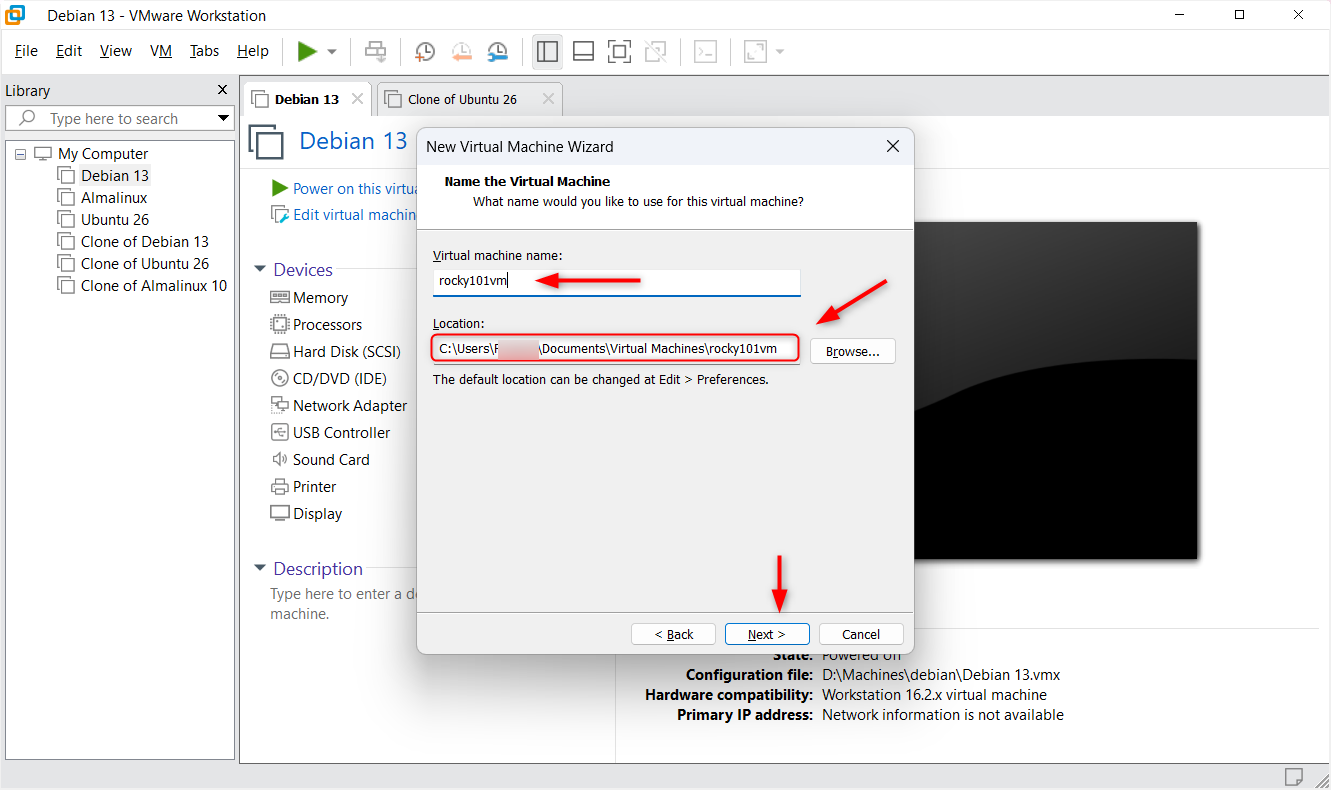Open the snapshot manager icon
1331x790 pixels.
click(497, 52)
